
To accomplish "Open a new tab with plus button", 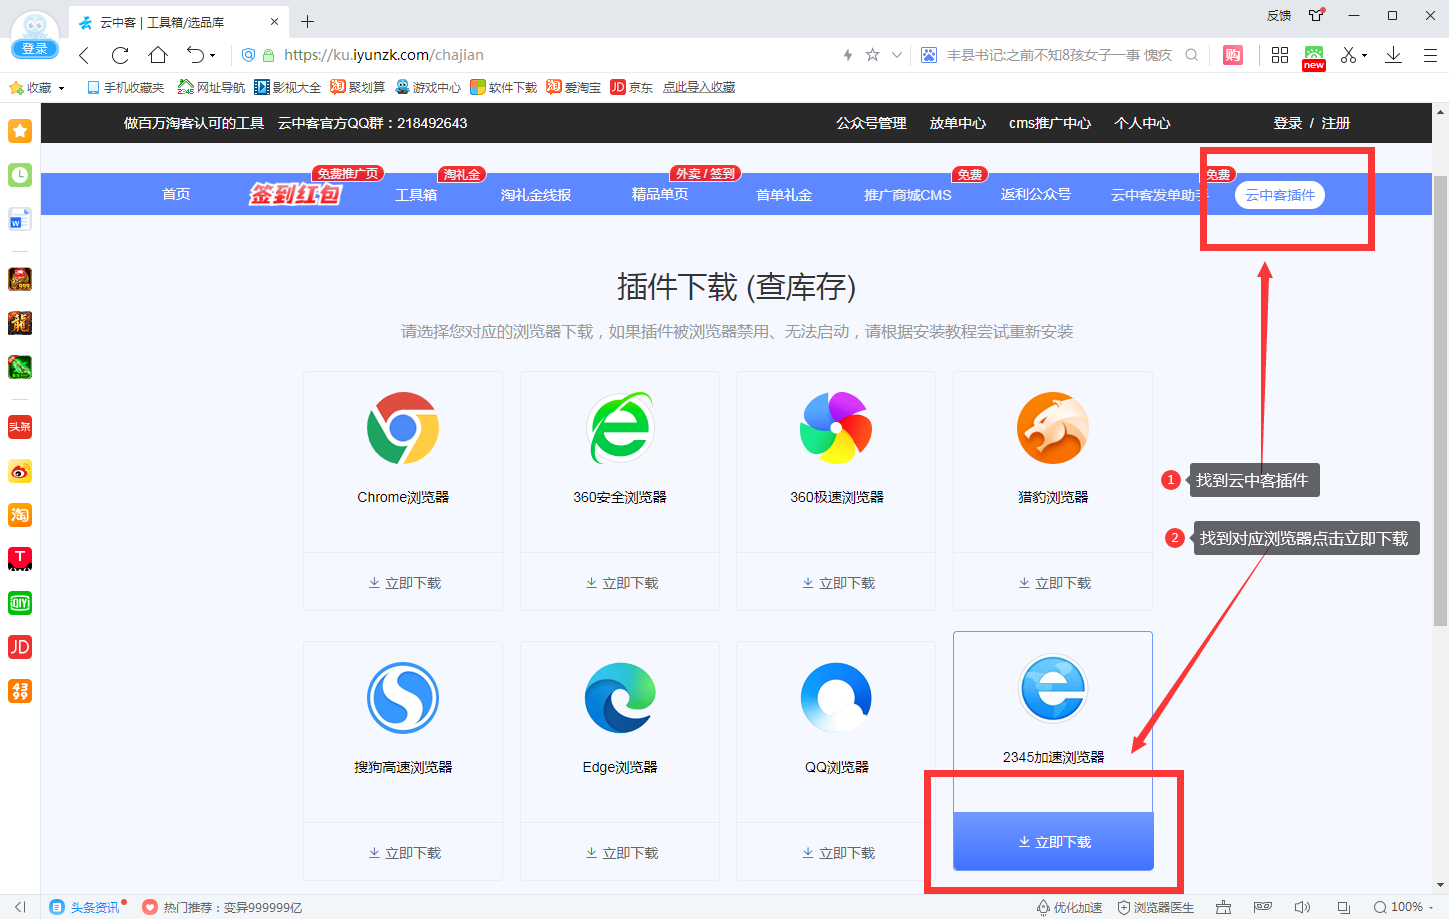I will tap(307, 22).
